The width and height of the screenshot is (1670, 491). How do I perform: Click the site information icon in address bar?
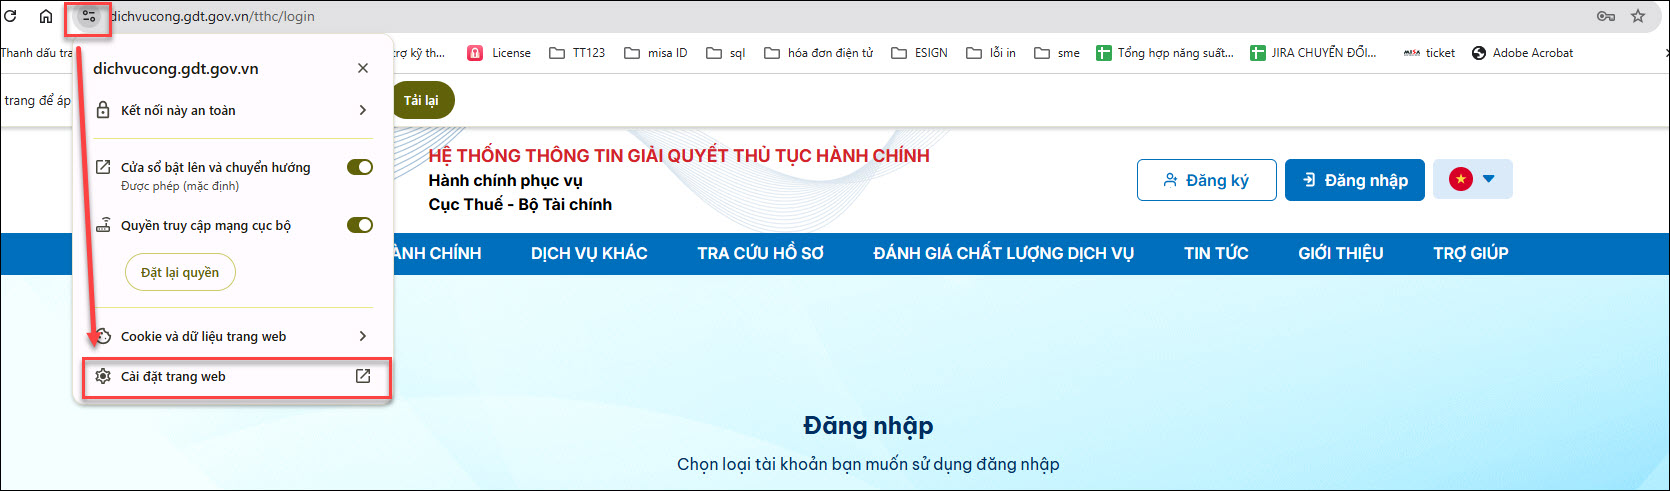click(89, 16)
